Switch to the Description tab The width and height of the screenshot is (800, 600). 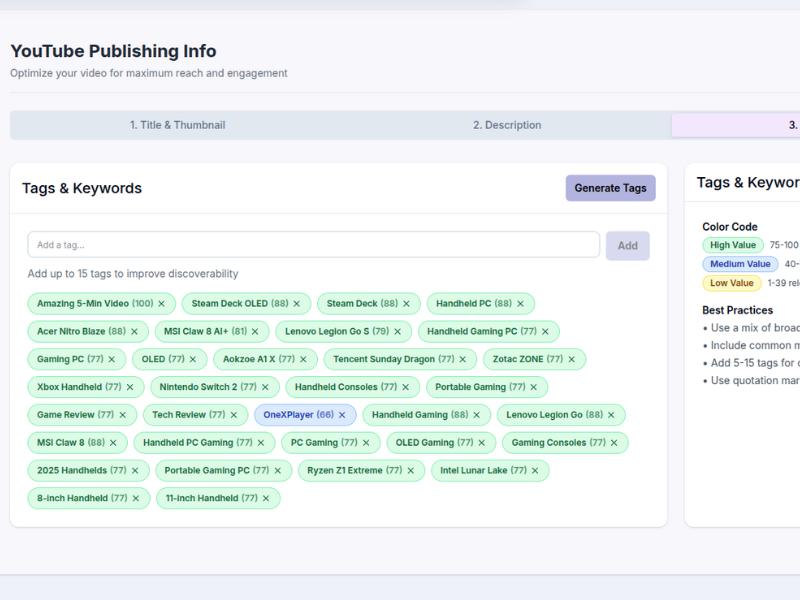click(x=507, y=125)
